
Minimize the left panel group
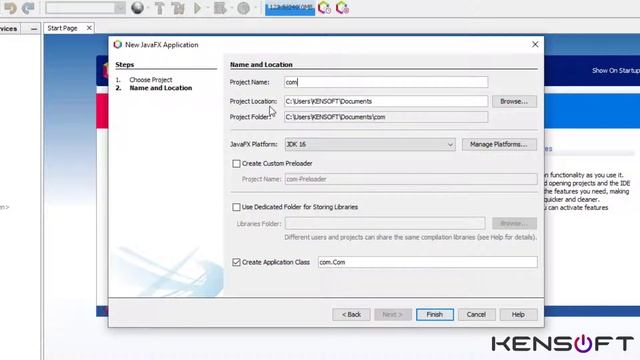(x=34, y=29)
